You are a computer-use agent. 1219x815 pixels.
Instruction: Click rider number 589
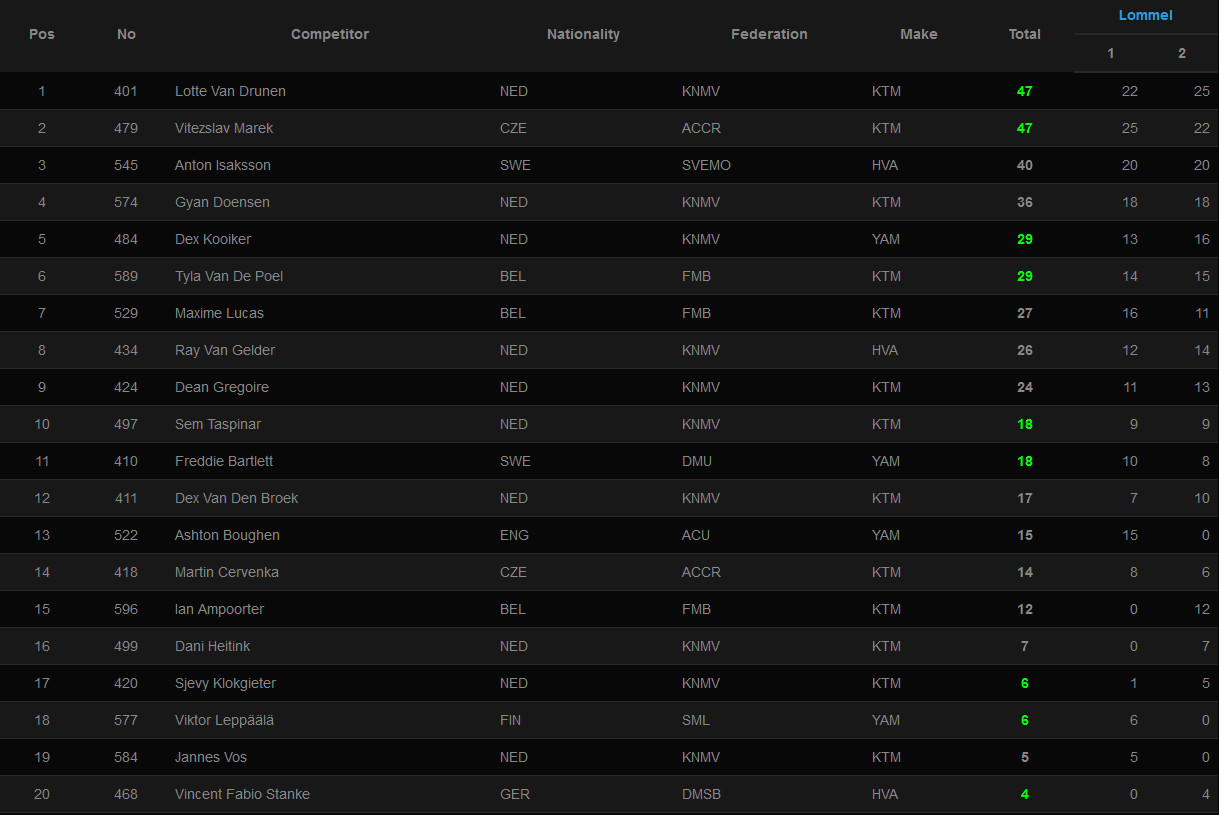point(126,276)
